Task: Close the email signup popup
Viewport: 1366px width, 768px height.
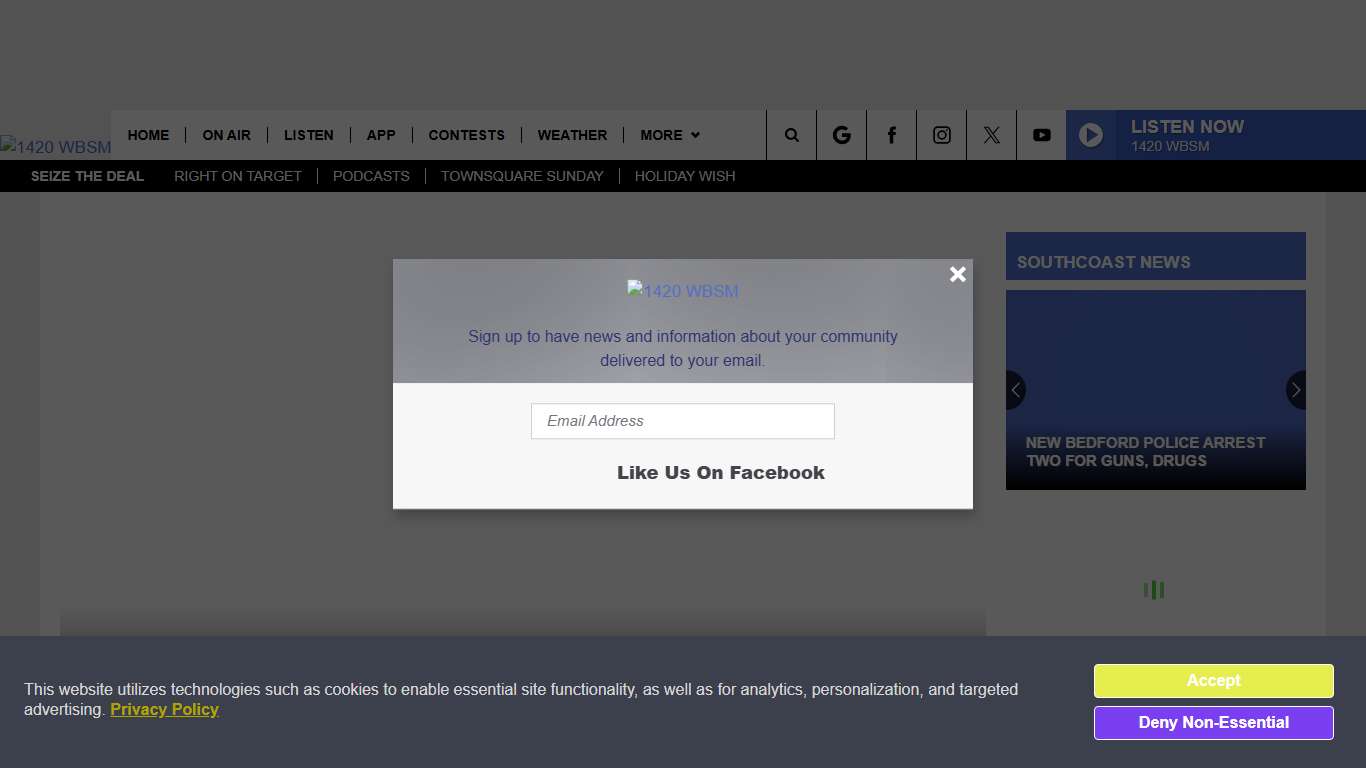Action: 957,274
